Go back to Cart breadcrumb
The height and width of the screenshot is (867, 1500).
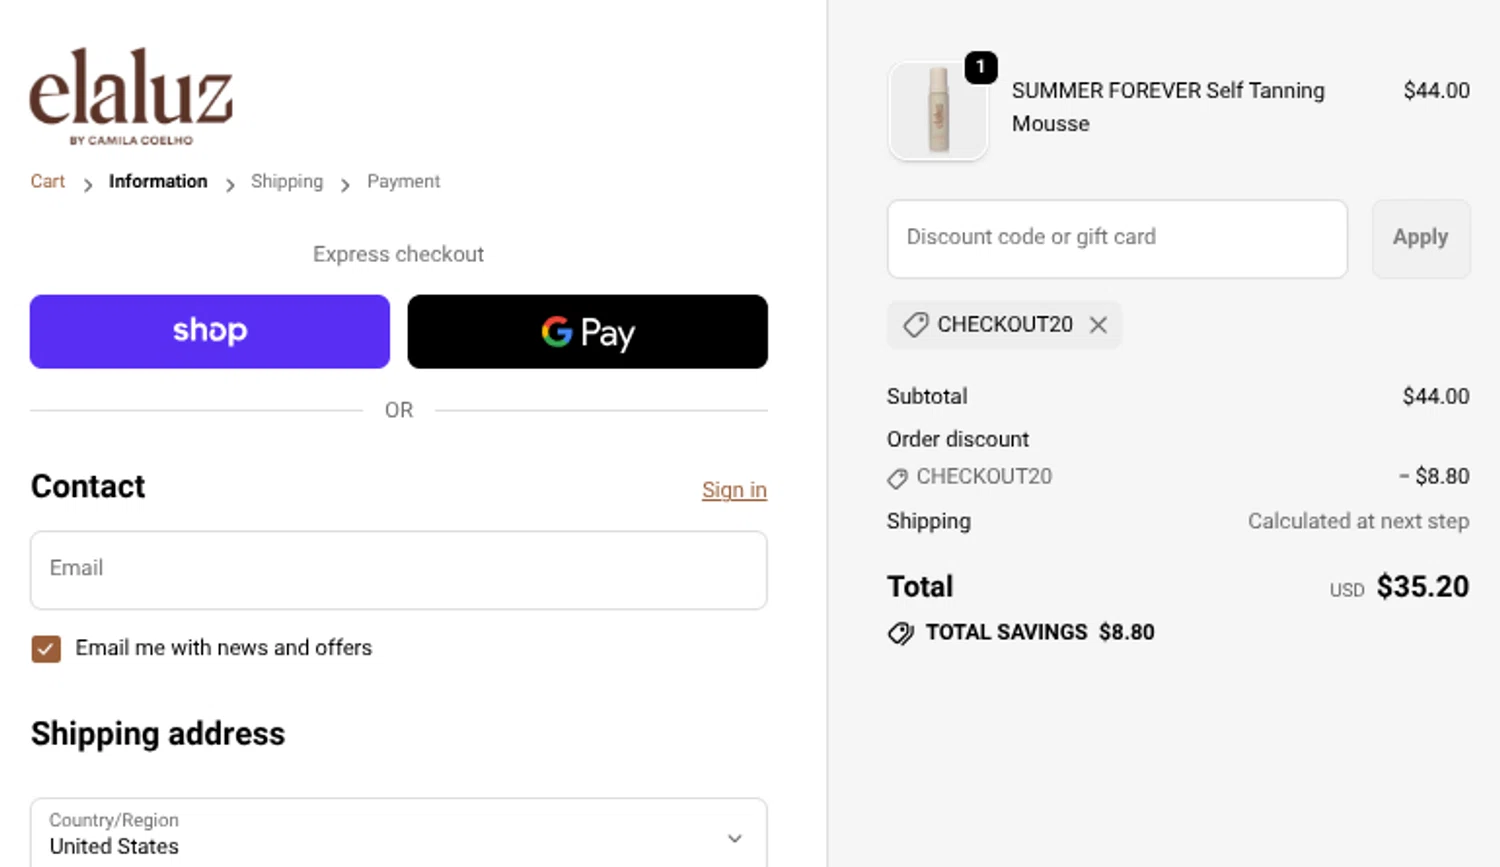point(47,181)
